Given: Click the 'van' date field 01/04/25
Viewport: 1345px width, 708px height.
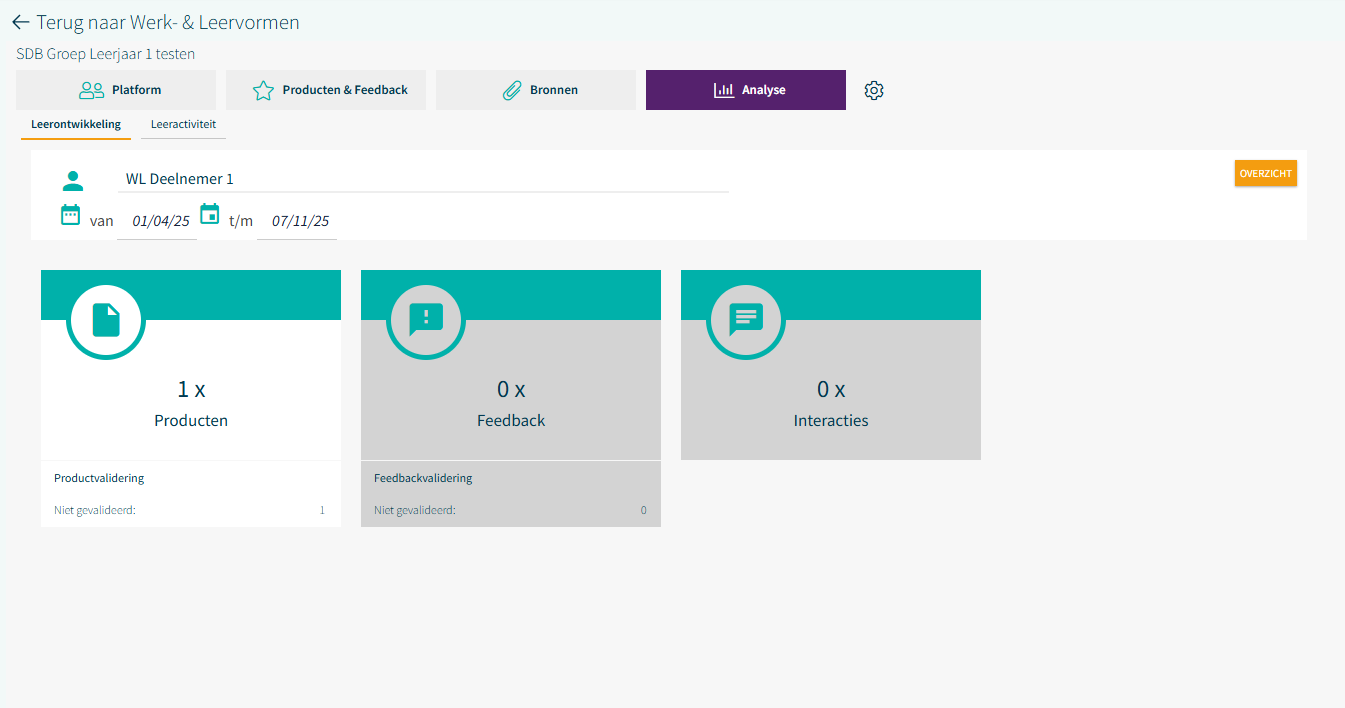Looking at the screenshot, I should 160,221.
